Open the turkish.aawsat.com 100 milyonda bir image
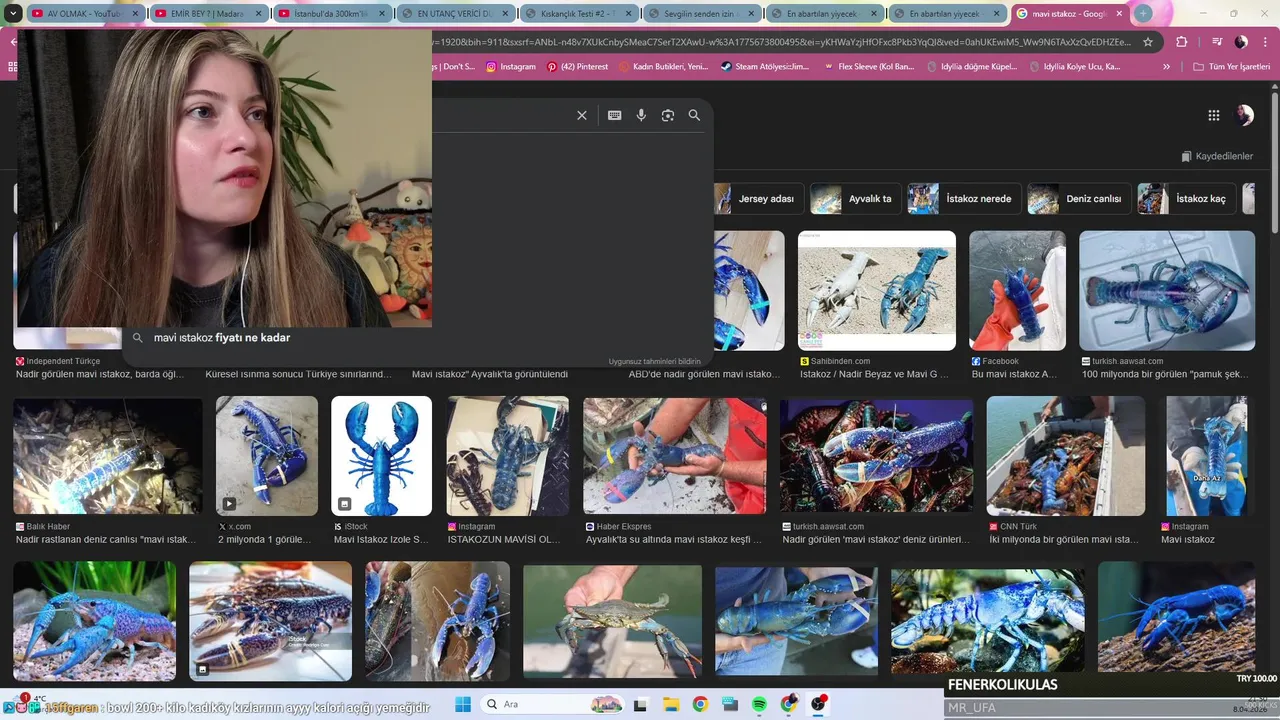The width and height of the screenshot is (1280, 720). (x=1167, y=291)
